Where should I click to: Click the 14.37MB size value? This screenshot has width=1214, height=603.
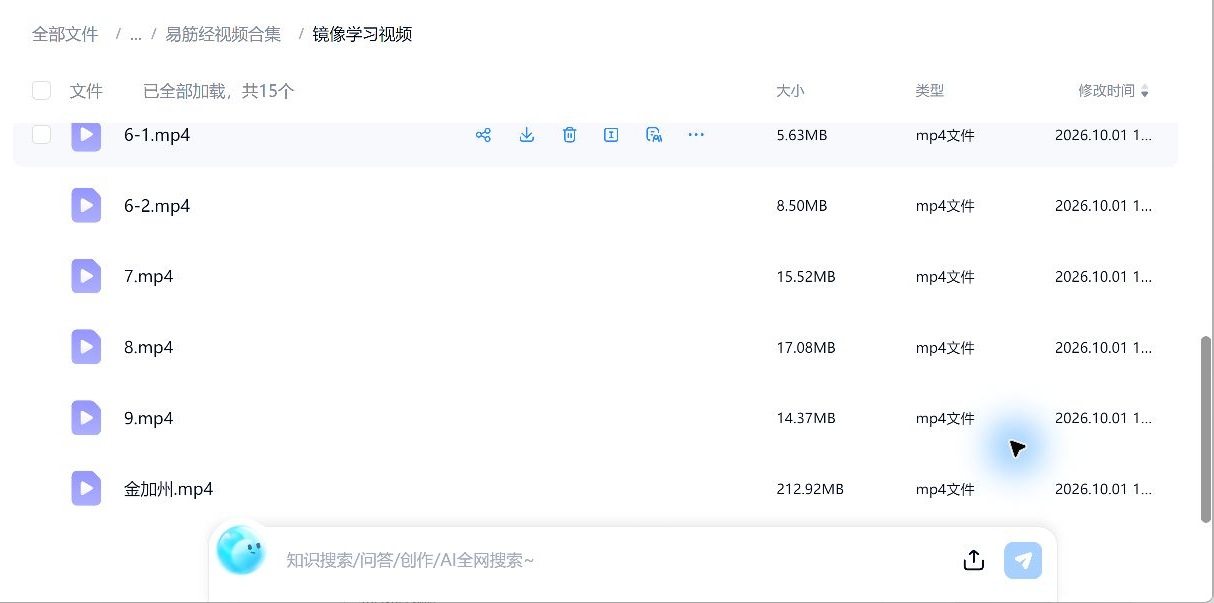click(806, 419)
